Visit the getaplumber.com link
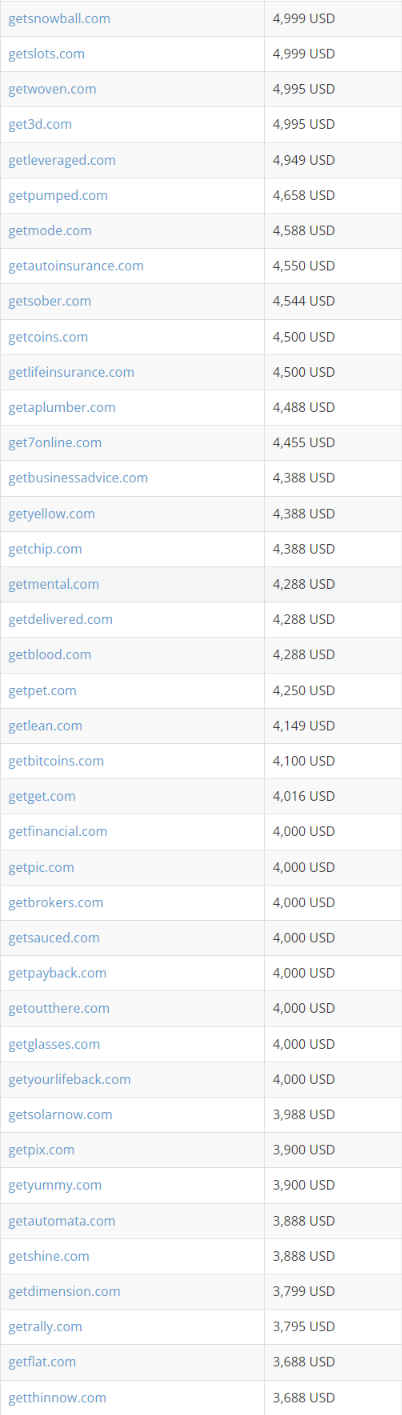Viewport: 402px width, 1415px height. 62,407
